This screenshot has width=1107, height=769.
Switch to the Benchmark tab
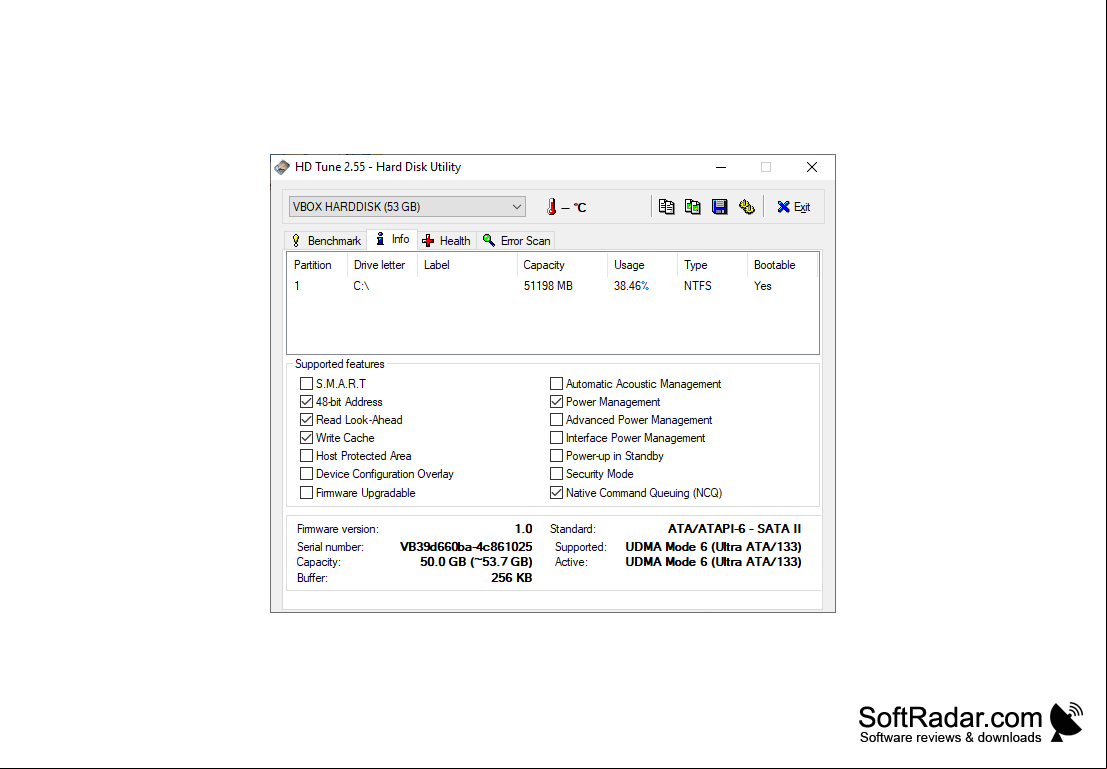click(x=326, y=241)
